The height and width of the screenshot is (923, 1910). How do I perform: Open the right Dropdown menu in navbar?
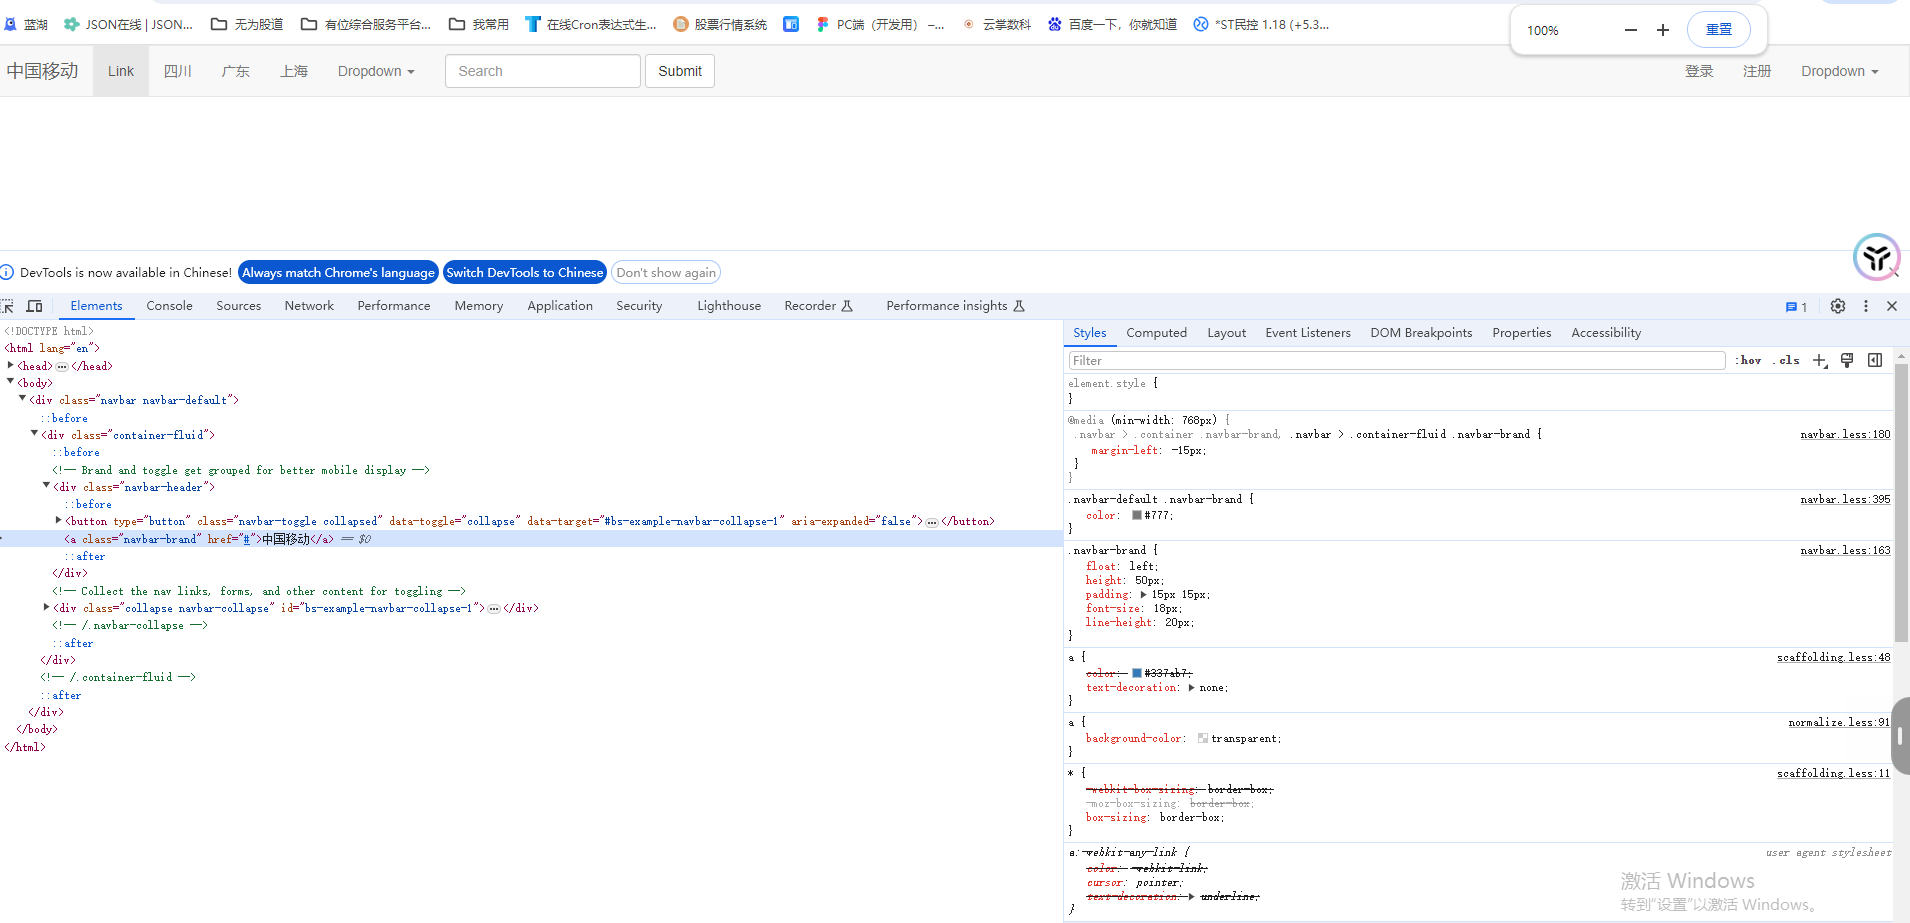pyautogui.click(x=1840, y=71)
